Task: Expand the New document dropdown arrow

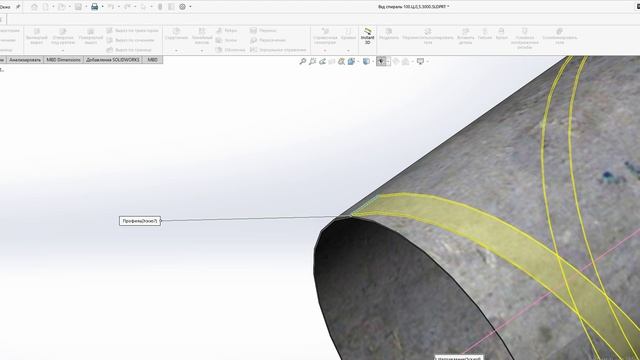Action: [53, 7]
